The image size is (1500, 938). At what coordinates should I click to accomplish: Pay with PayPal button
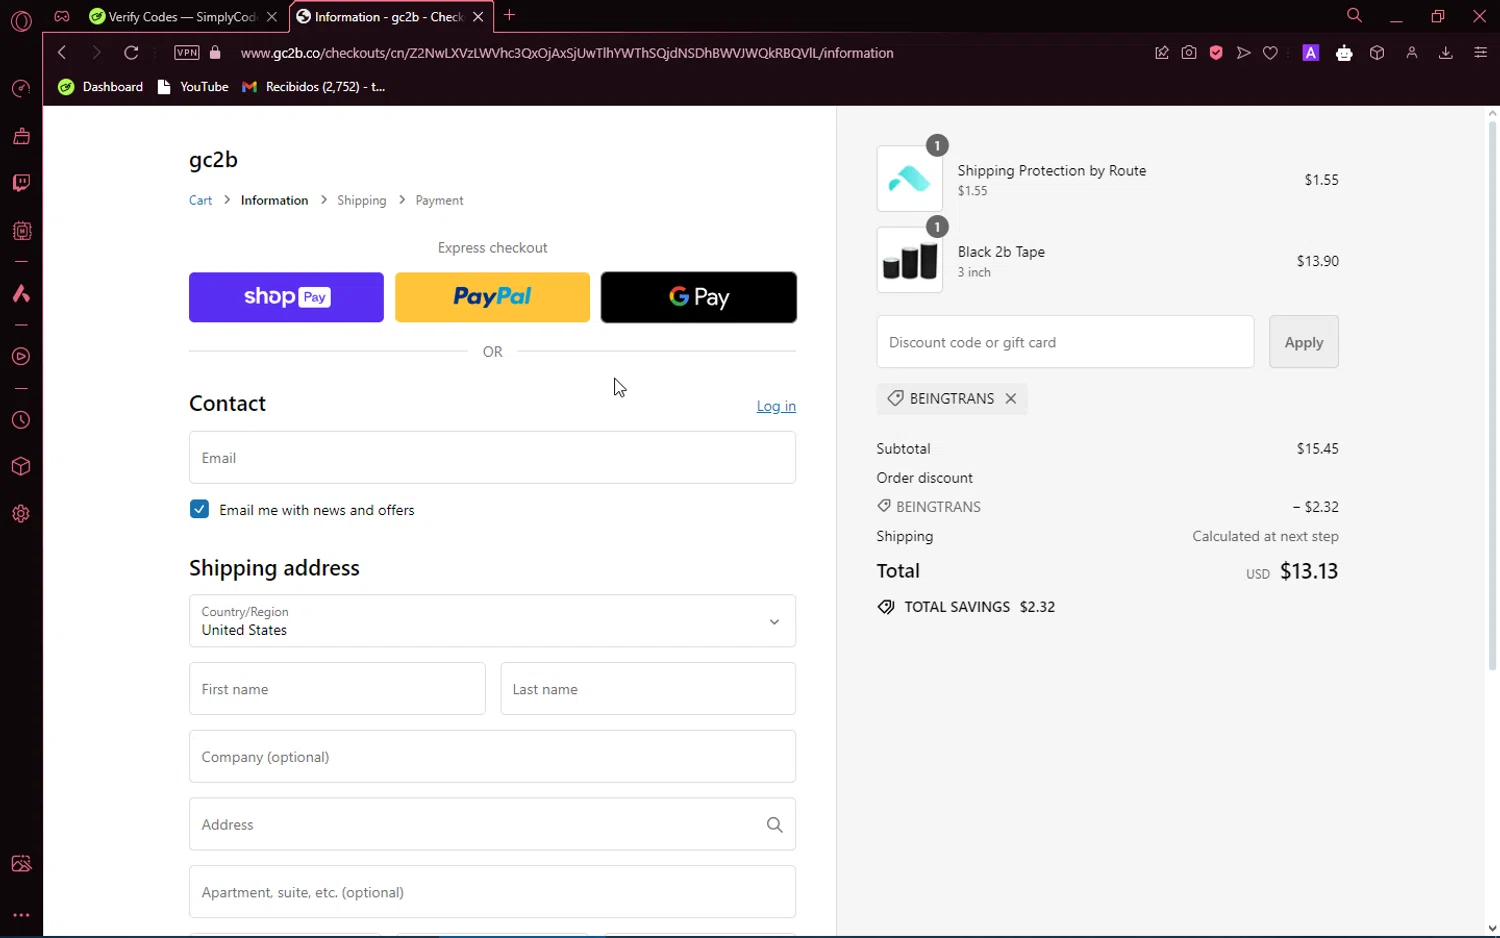point(492,297)
